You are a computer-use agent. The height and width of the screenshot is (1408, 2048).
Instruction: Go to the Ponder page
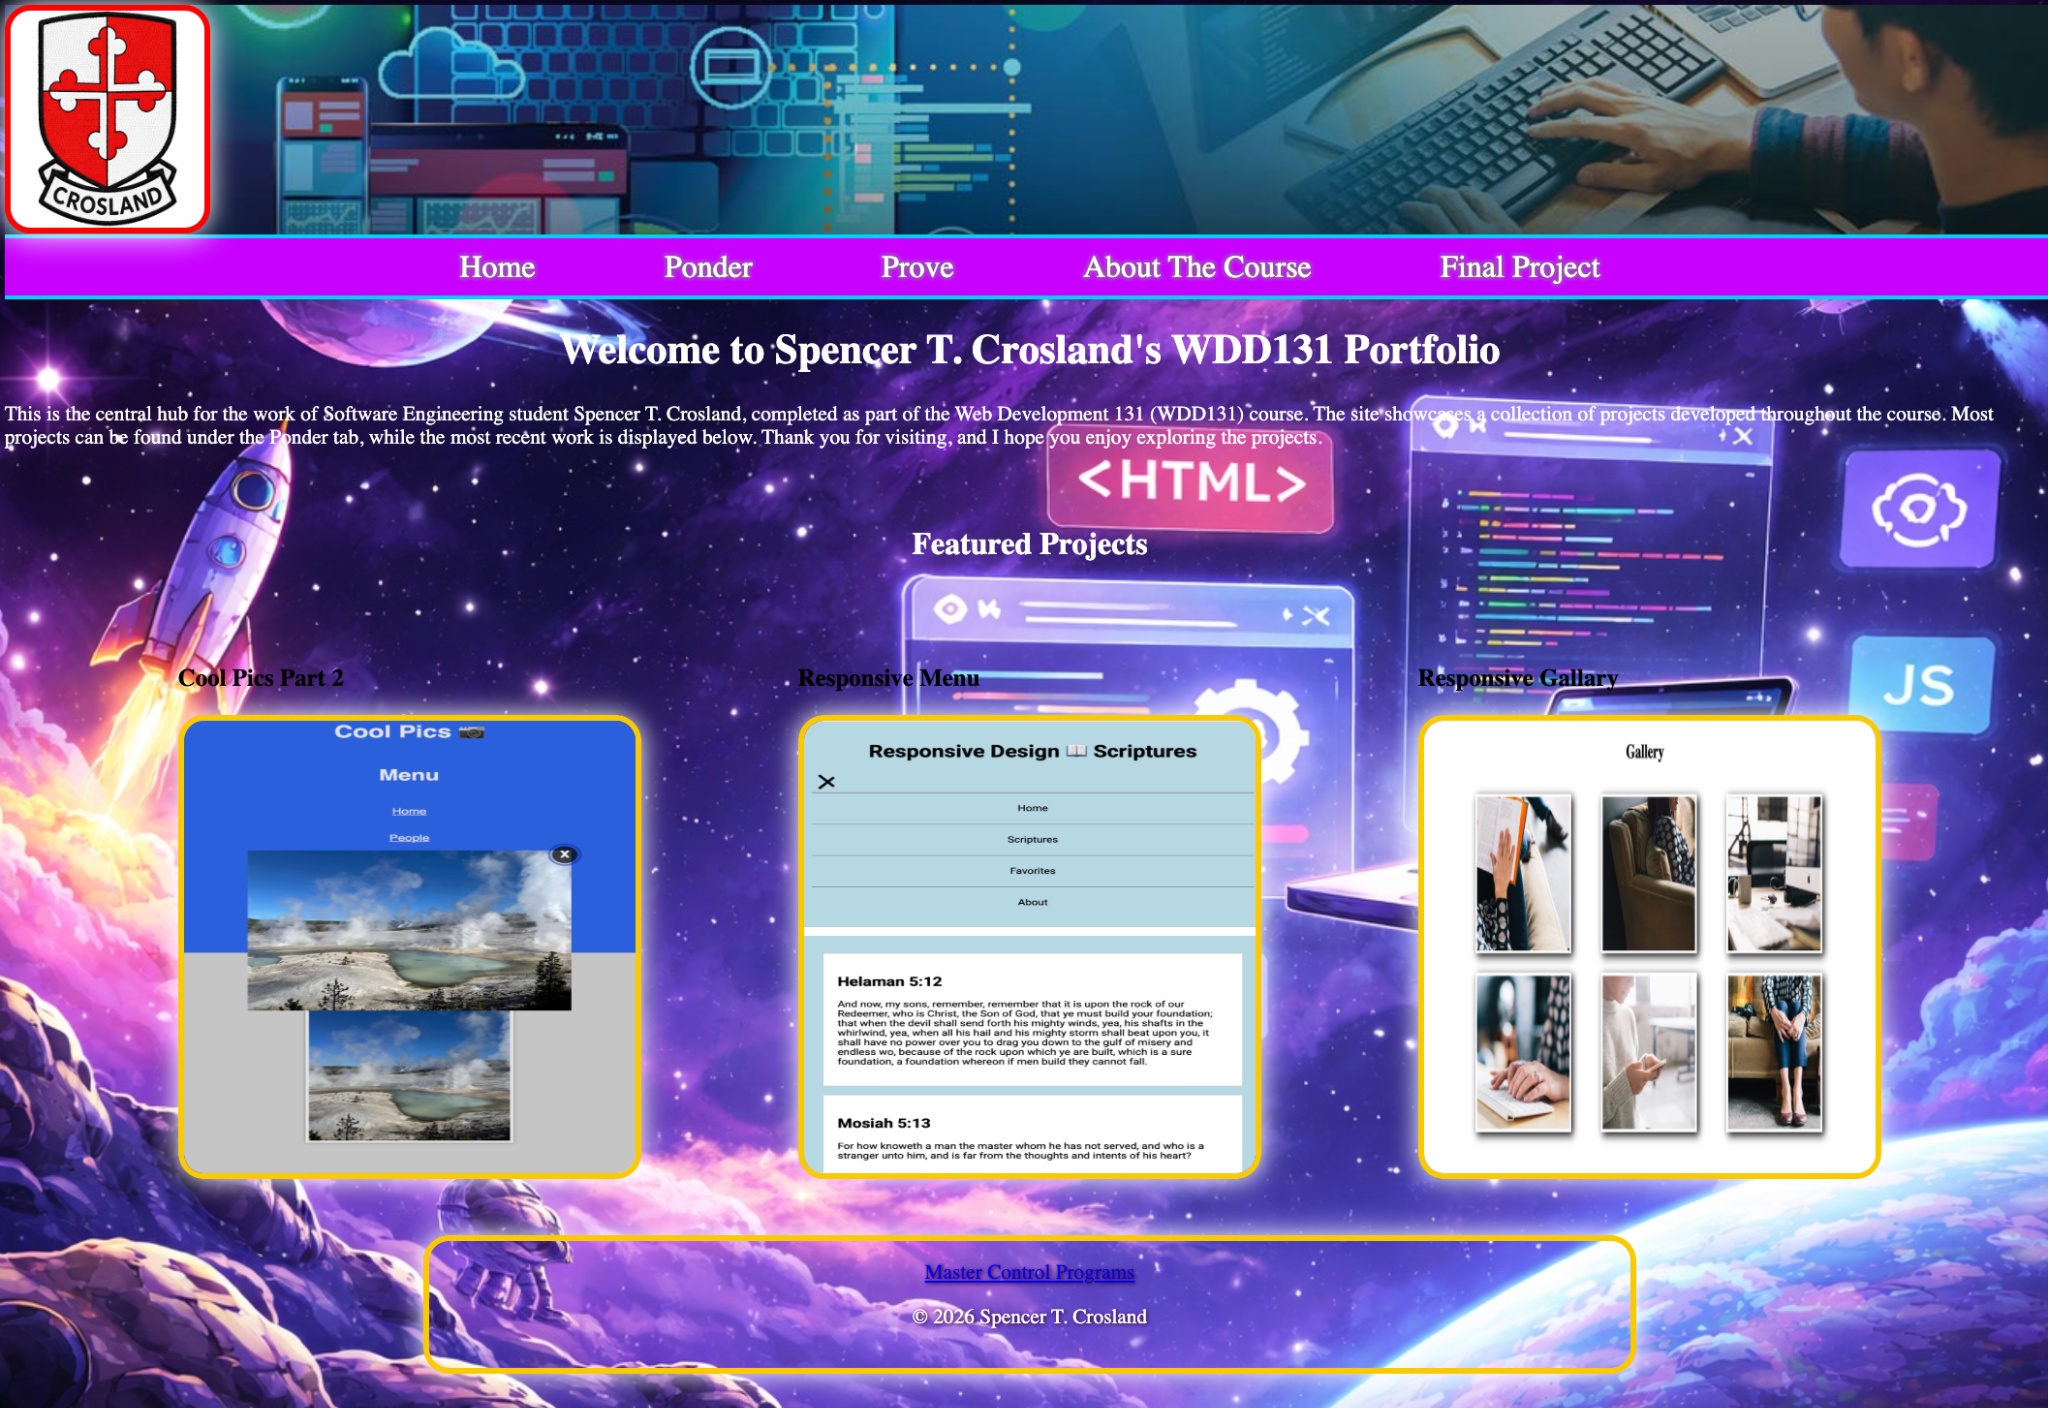click(x=708, y=267)
